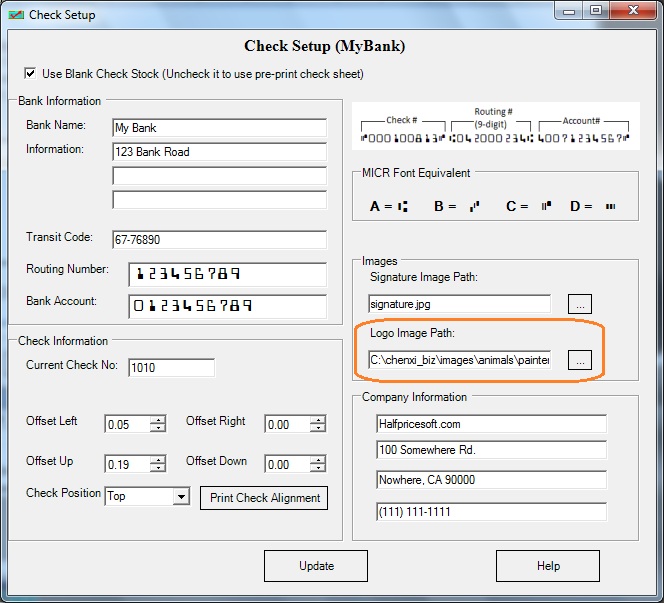Edit the Current Check No field
Screen dimensions: 664x603
(x=171, y=368)
